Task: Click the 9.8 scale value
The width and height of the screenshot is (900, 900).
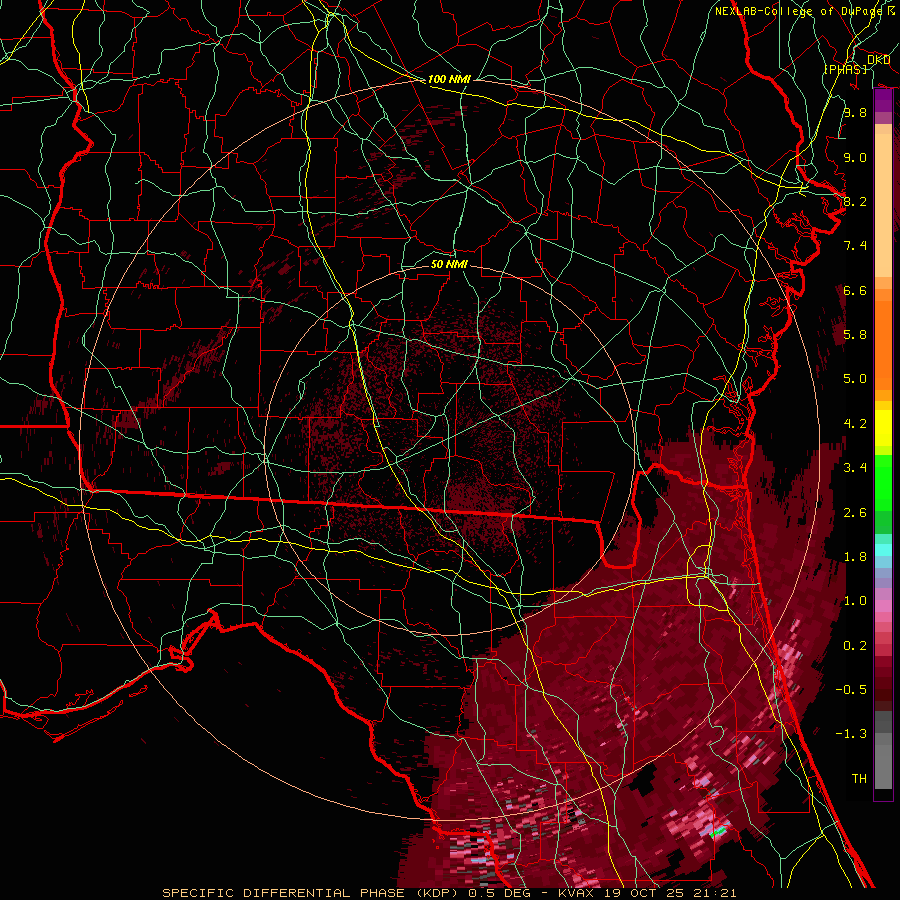Action: tap(855, 113)
